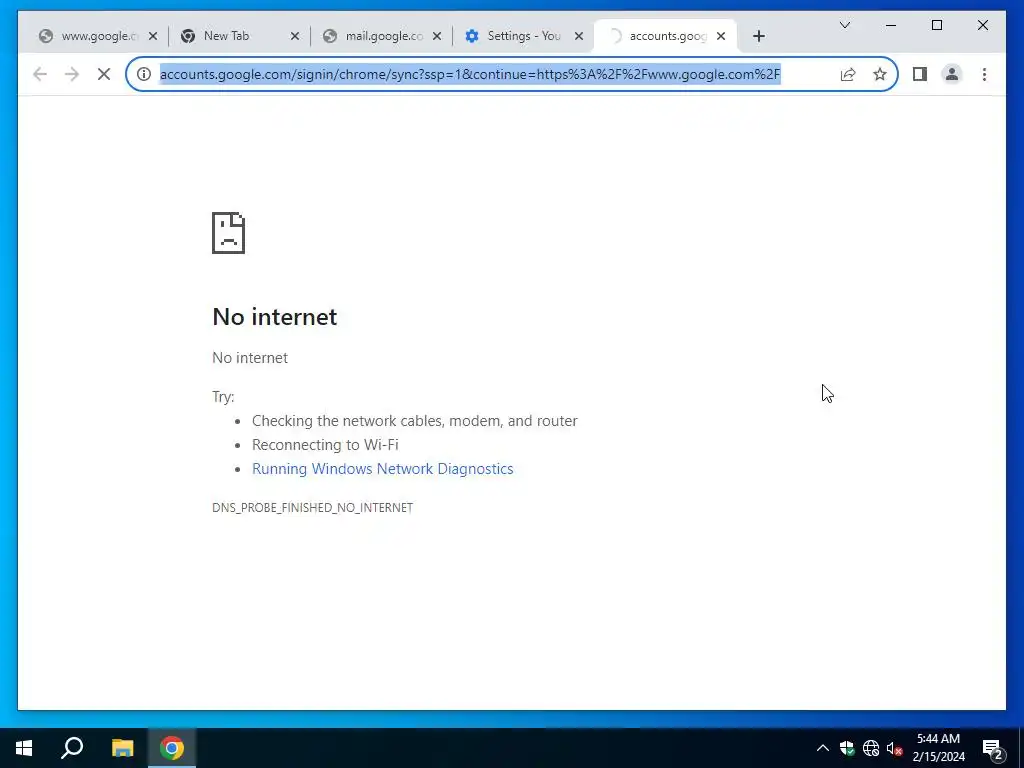Click the browser forward arrow
Viewport: 1024px width, 768px height.
coord(72,74)
